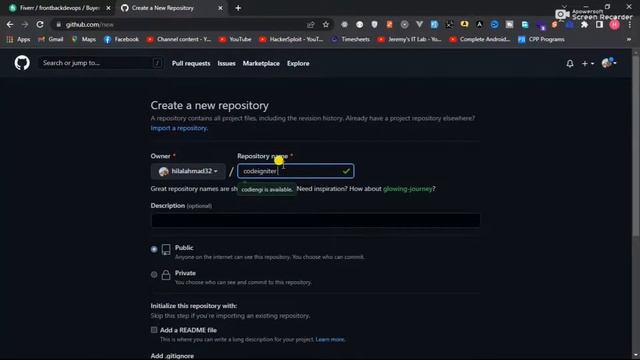The height and width of the screenshot is (360, 640).
Task: Open the HackerSploit bookmark
Action: click(291, 39)
